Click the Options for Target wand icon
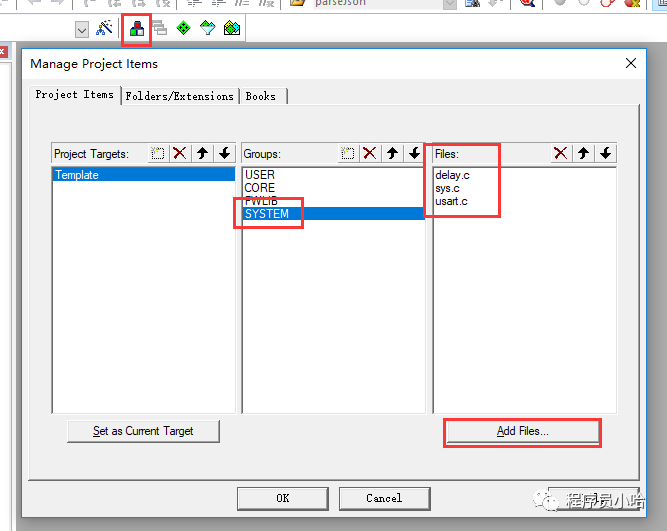 tap(104, 29)
